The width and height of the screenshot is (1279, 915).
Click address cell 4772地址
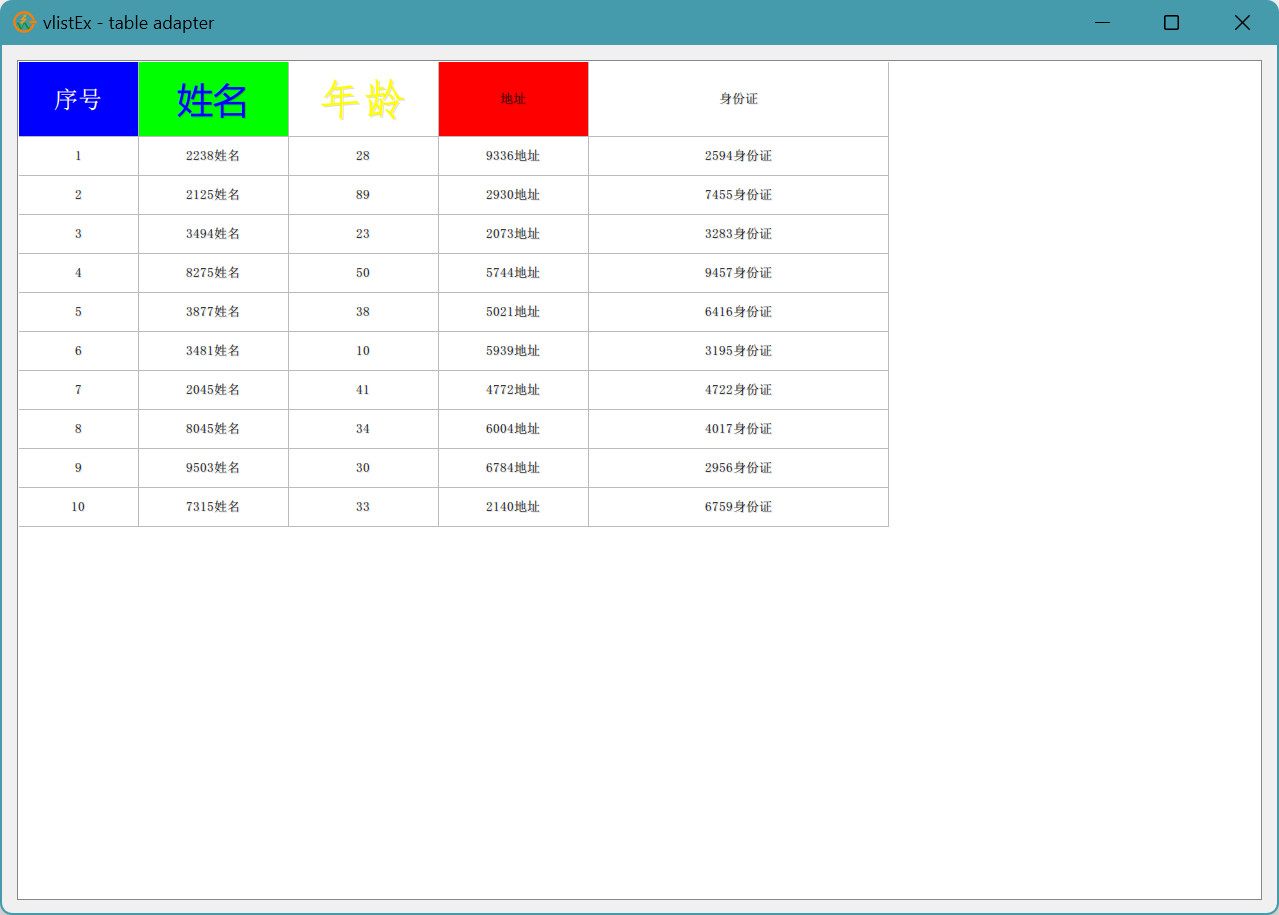point(513,390)
